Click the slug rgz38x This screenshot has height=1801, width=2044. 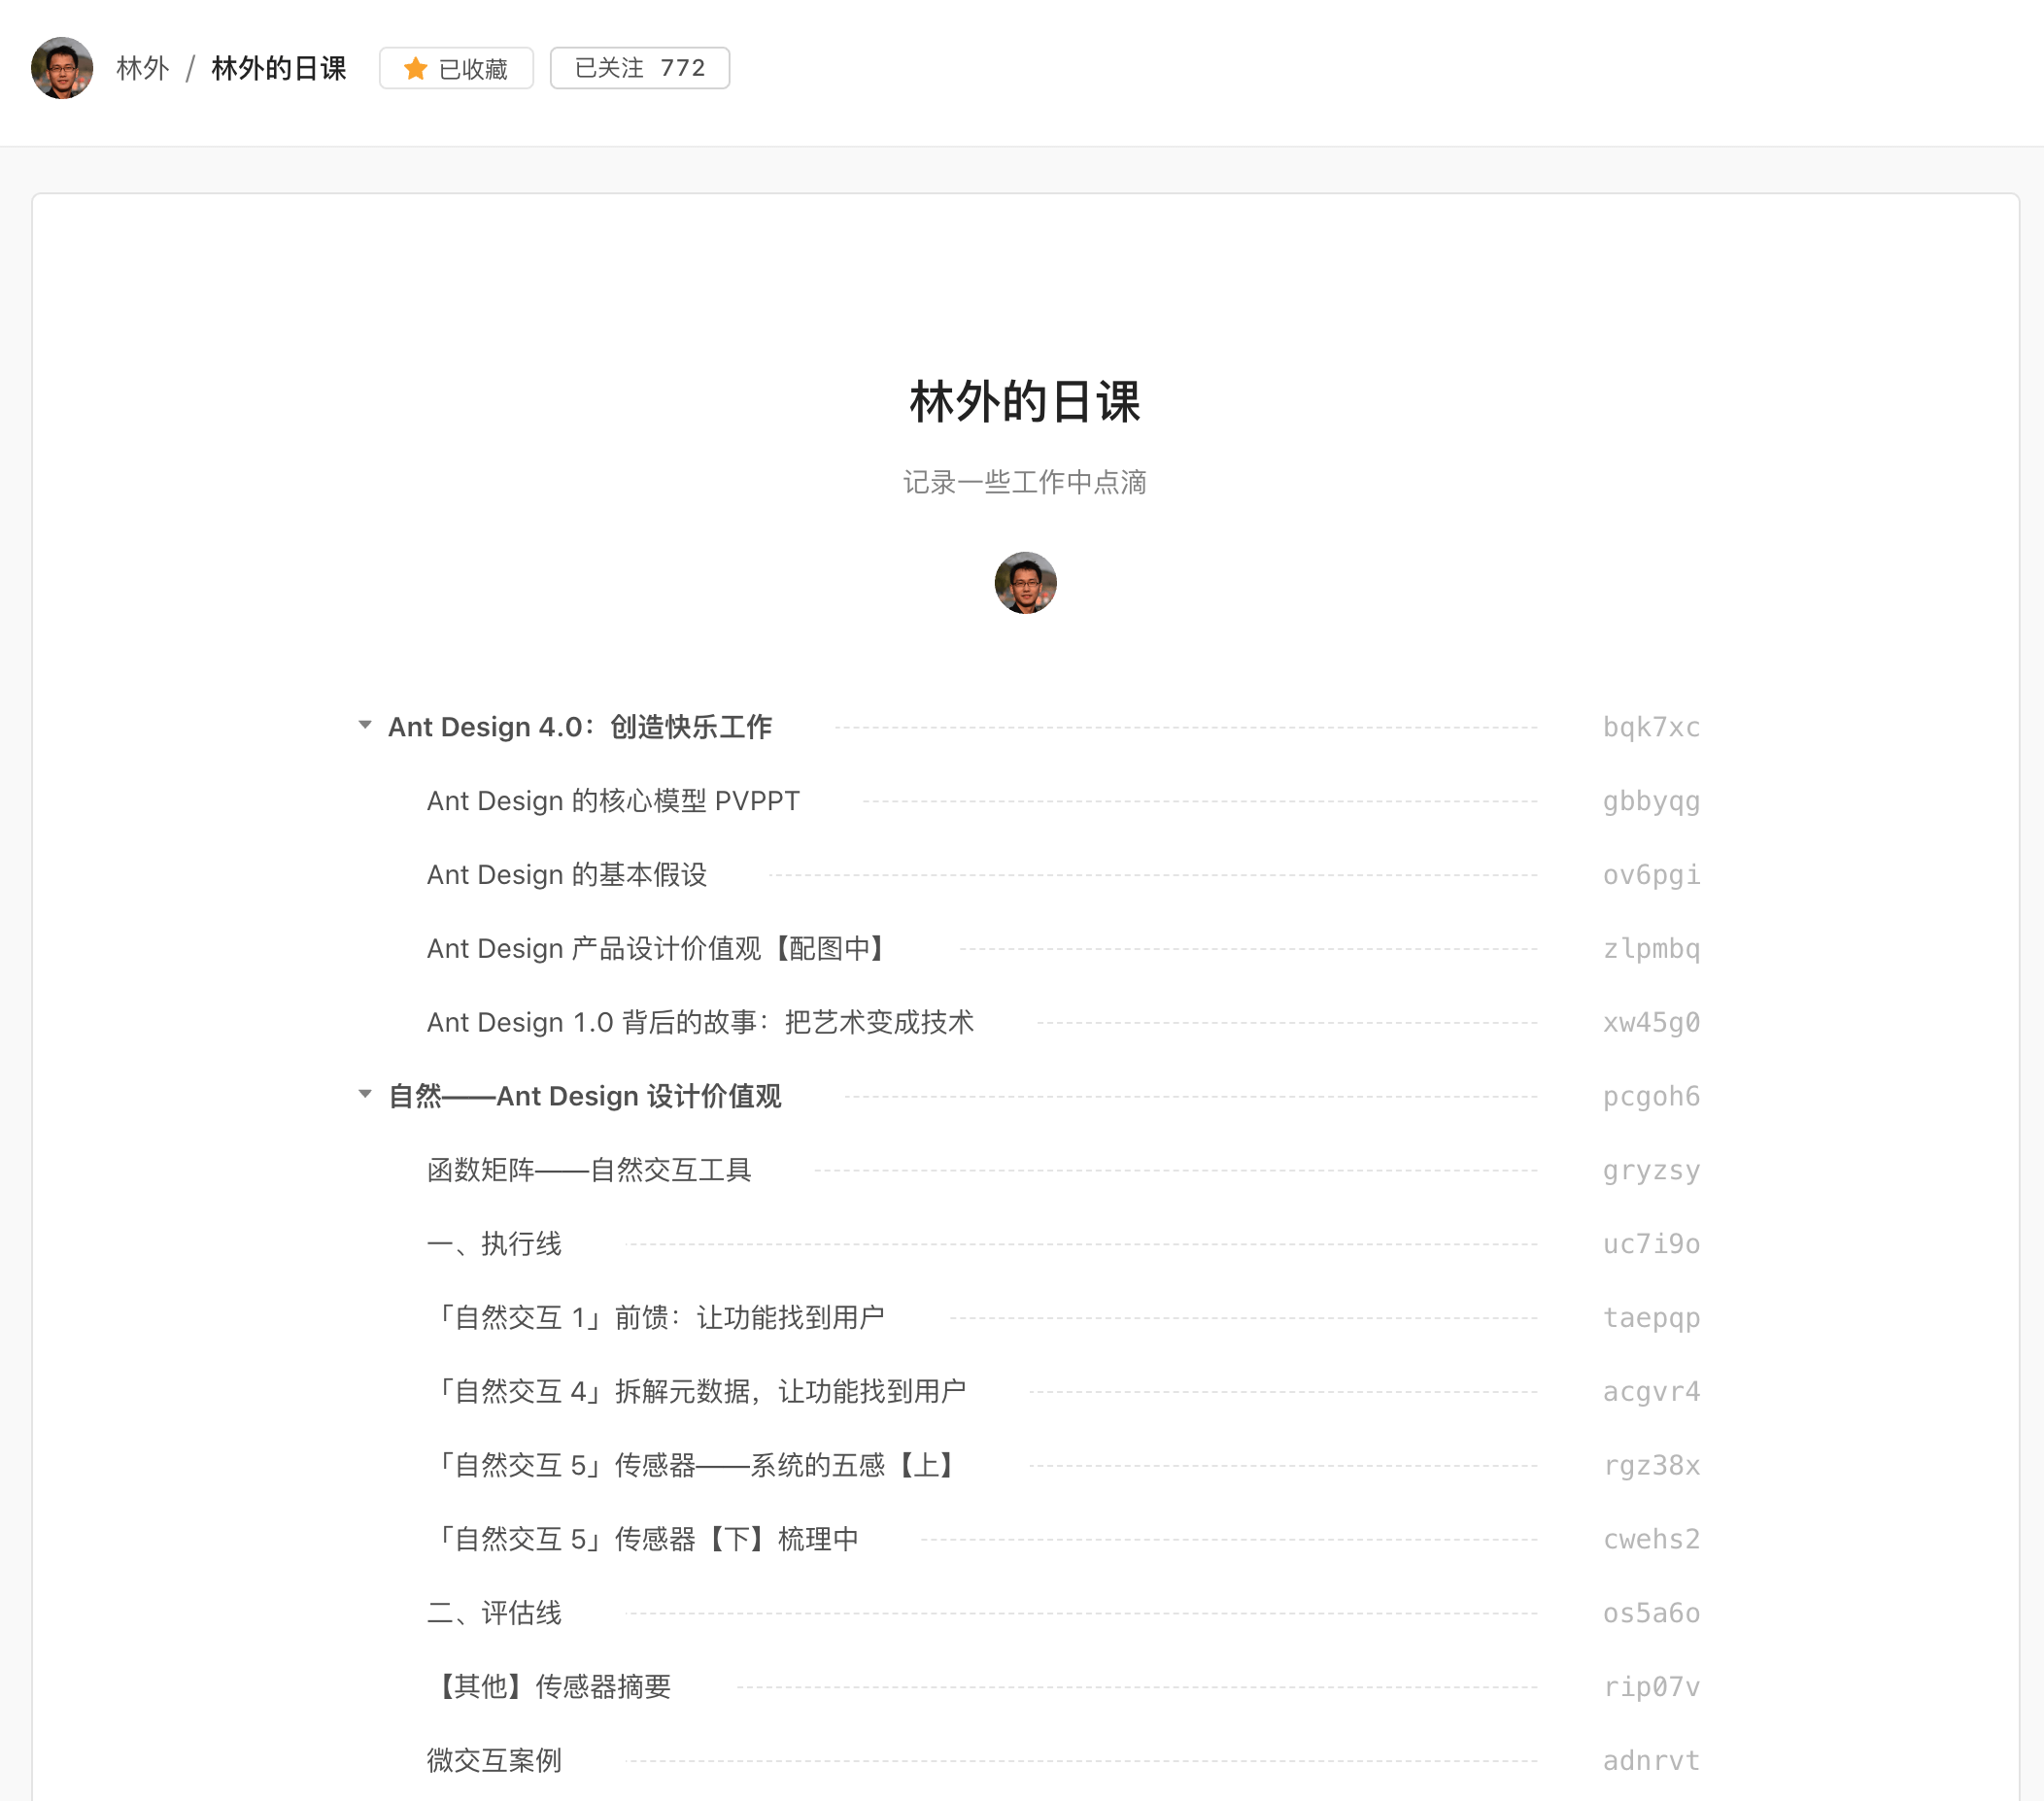point(1651,1466)
